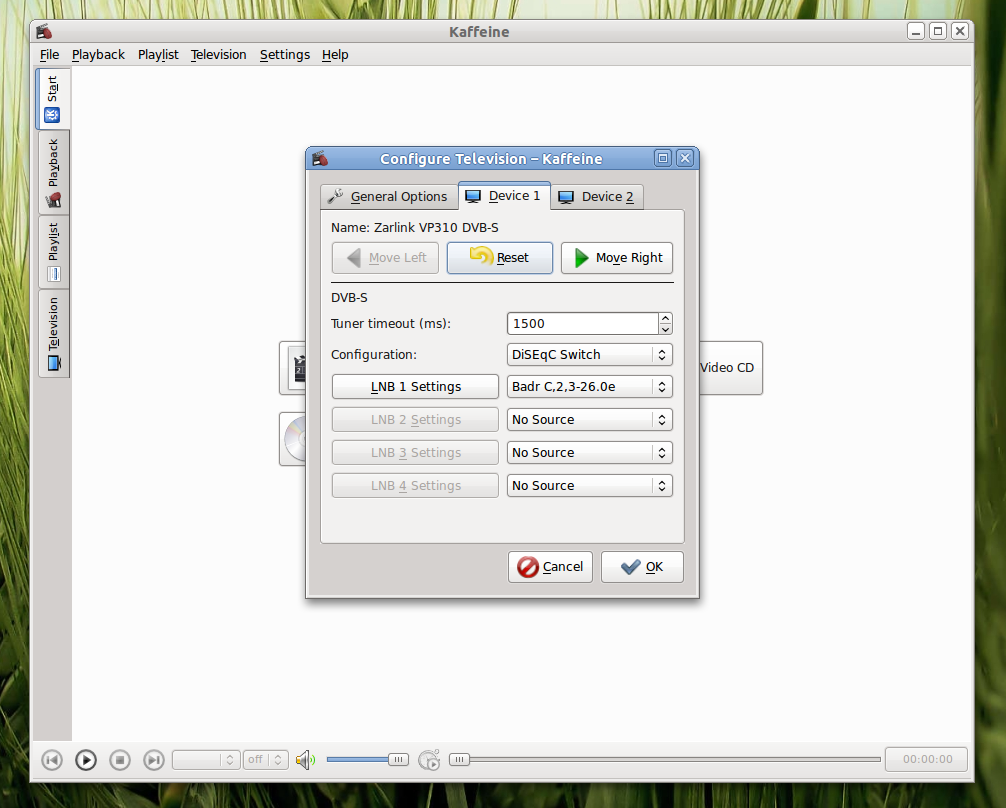Open the Start tab in Kaffeine sidebar

click(x=53, y=99)
